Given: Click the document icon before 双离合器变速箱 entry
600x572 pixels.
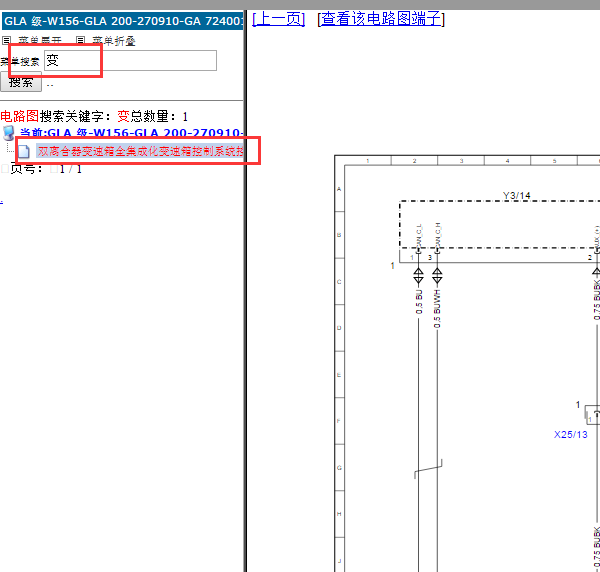Looking at the screenshot, I should coord(24,152).
